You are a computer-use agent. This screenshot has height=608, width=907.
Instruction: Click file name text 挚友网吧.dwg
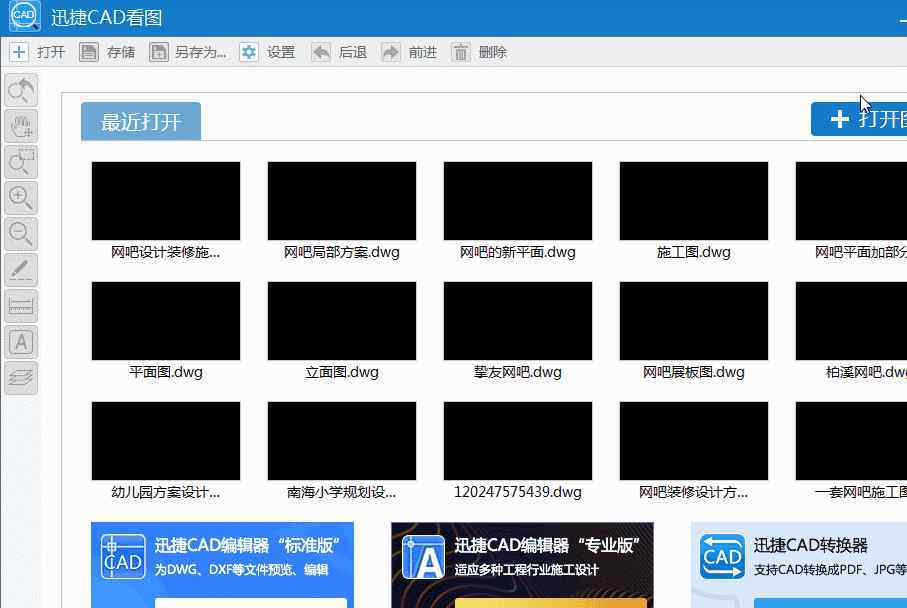[x=518, y=373]
